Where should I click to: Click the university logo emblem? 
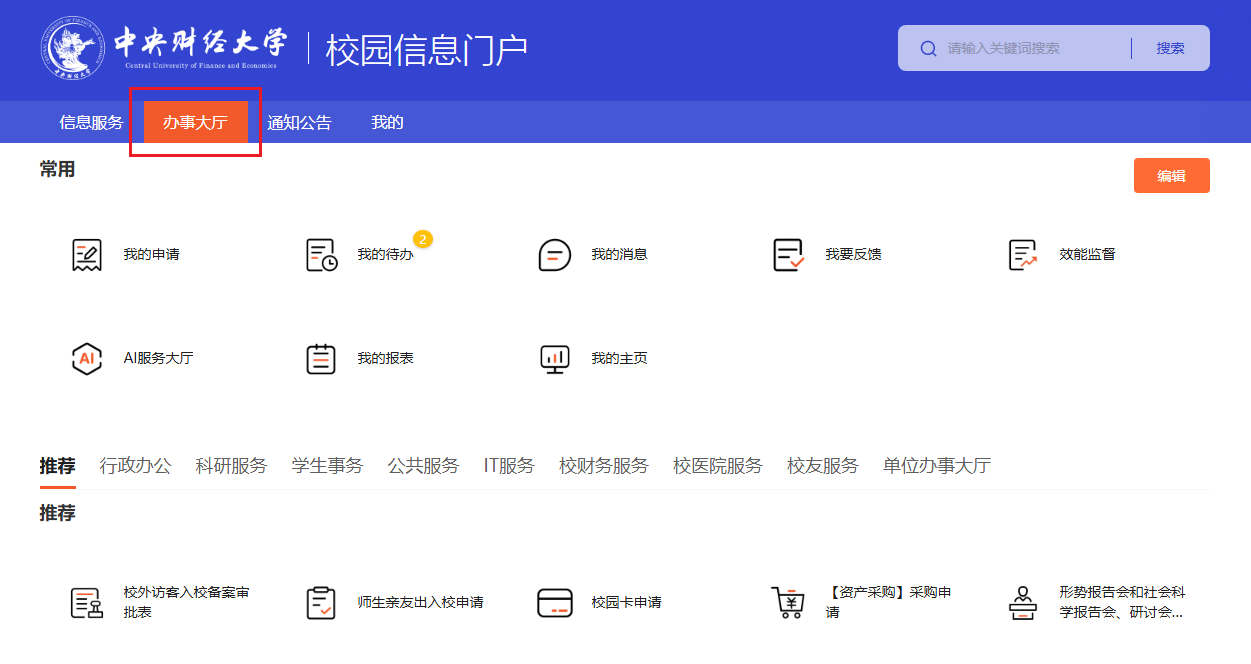[x=73, y=48]
